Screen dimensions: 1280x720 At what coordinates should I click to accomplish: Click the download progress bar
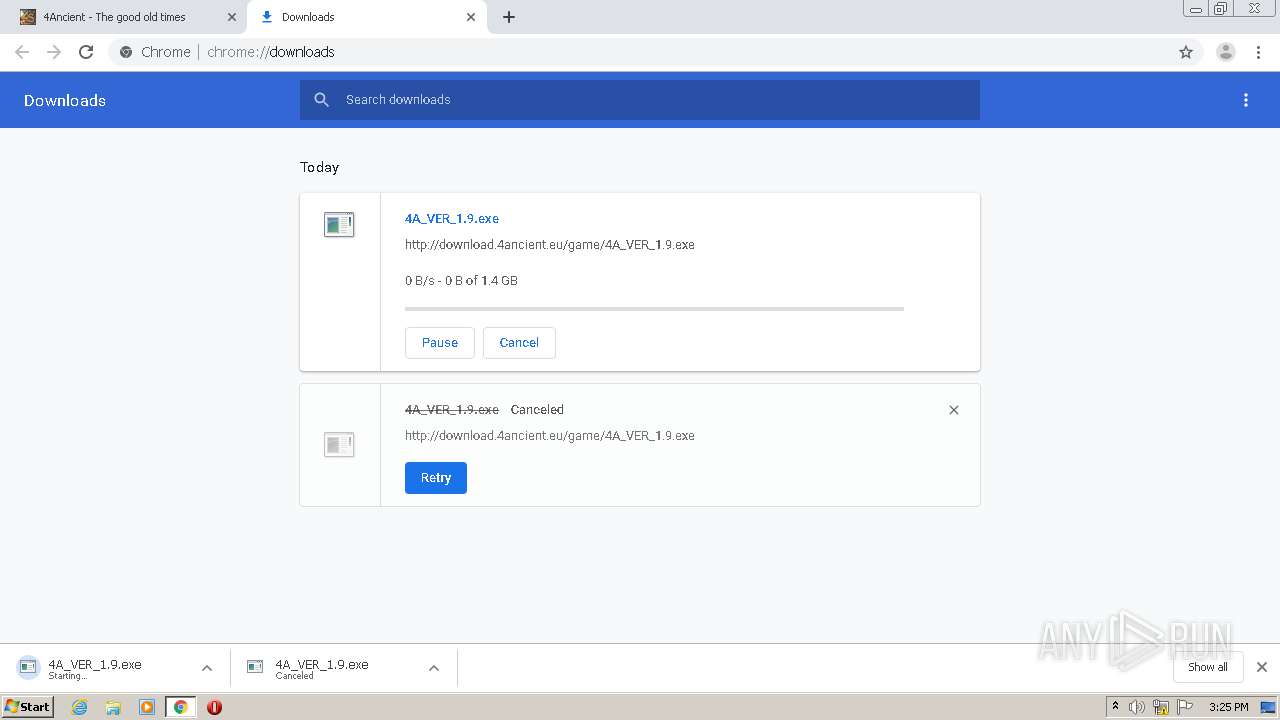(x=654, y=309)
